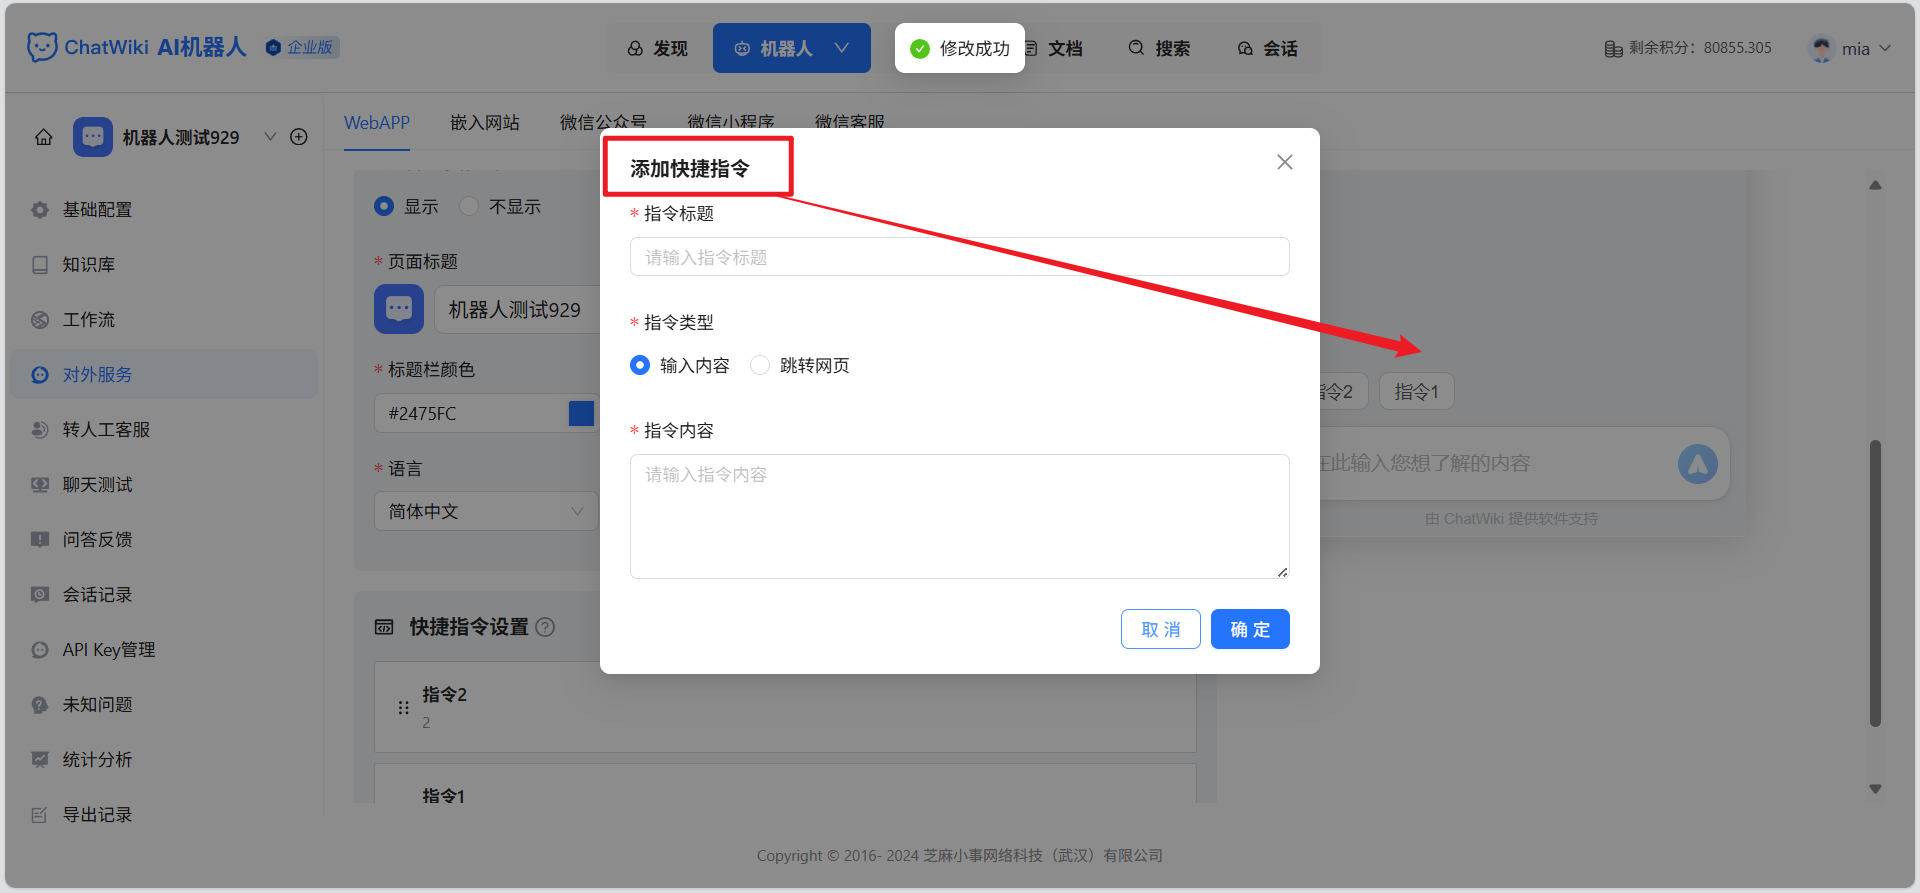Screen dimensions: 1920x893
Task: Open the mia account dropdown arrow
Action: tap(1885, 48)
